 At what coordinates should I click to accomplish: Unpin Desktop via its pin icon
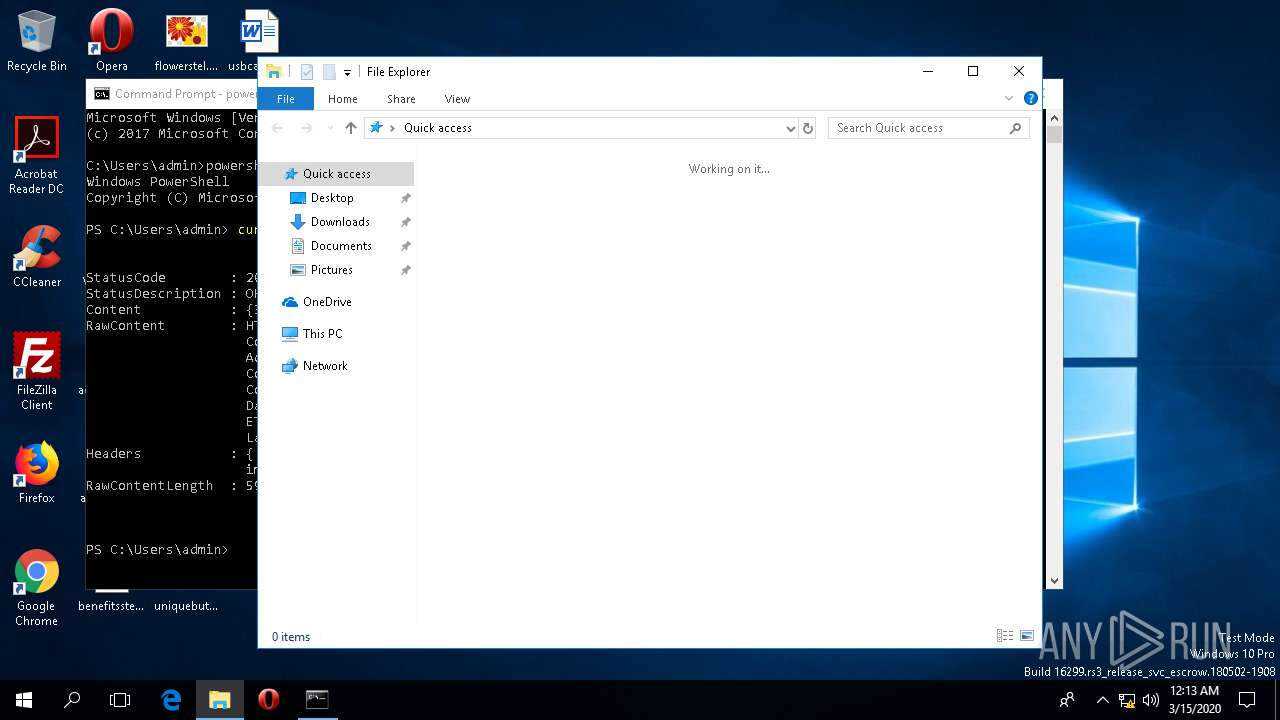(405, 198)
